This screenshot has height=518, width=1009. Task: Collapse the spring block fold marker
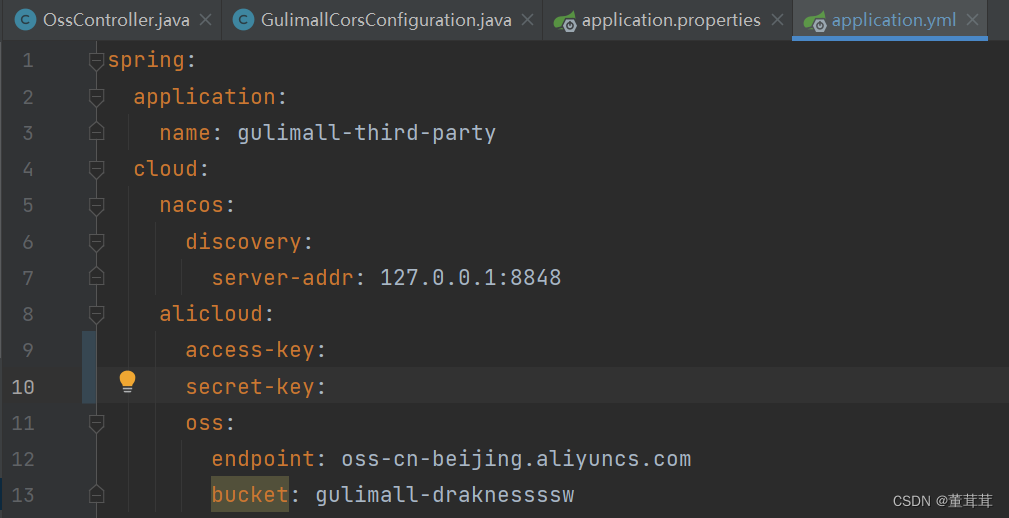tap(96, 61)
